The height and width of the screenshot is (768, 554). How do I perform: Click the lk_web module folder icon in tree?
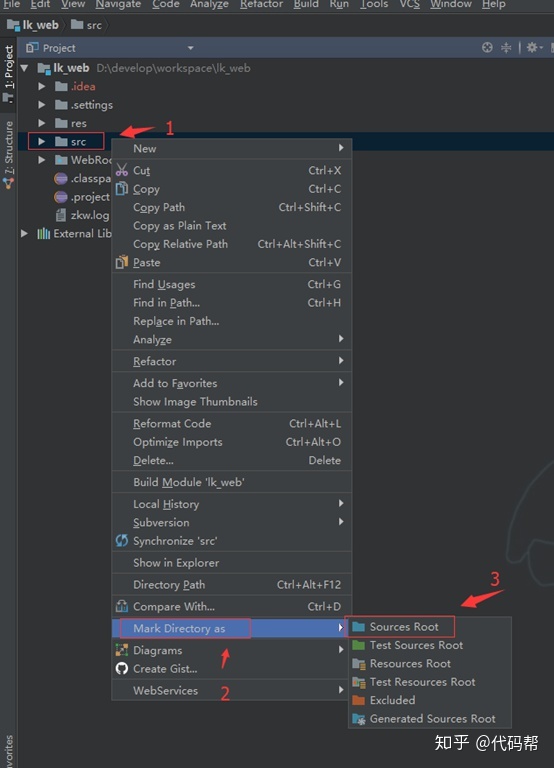pos(44,68)
